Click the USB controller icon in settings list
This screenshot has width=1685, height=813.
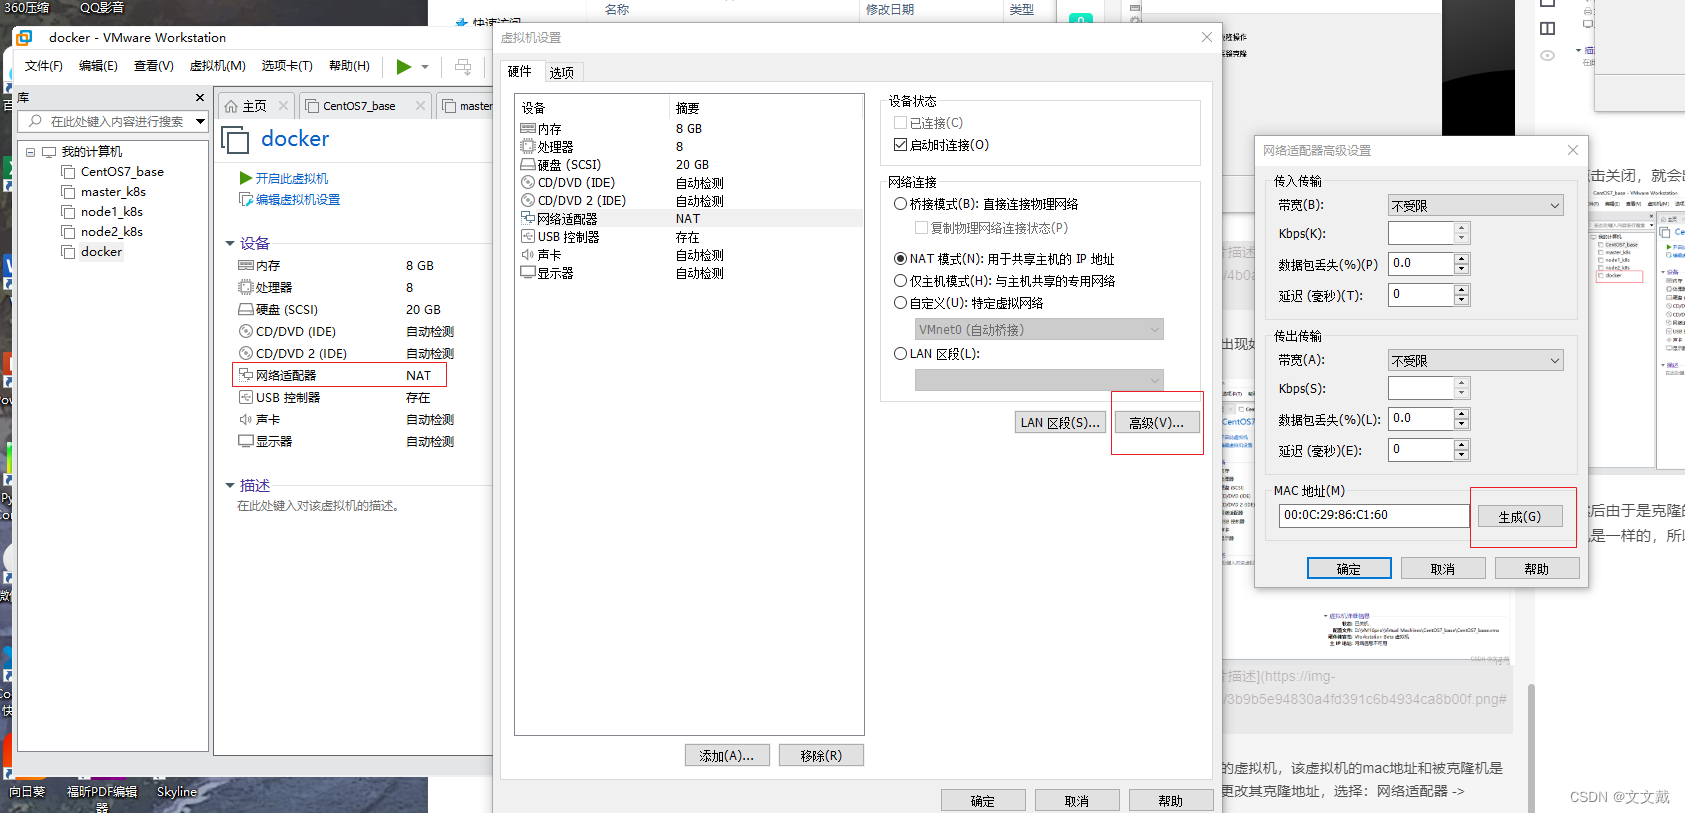528,237
